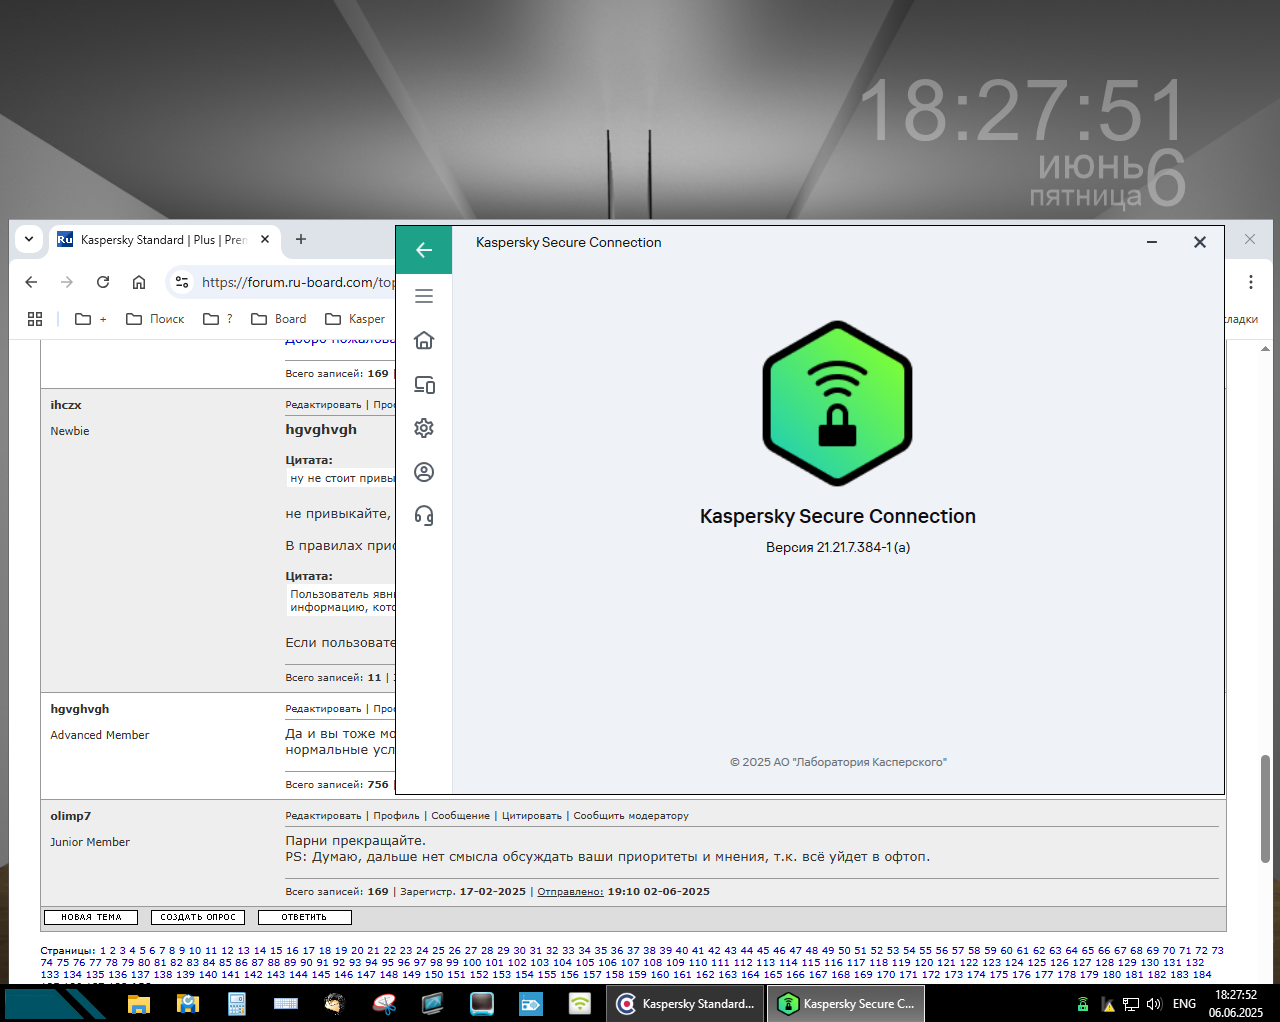Click the browser forward arrow

point(67,282)
